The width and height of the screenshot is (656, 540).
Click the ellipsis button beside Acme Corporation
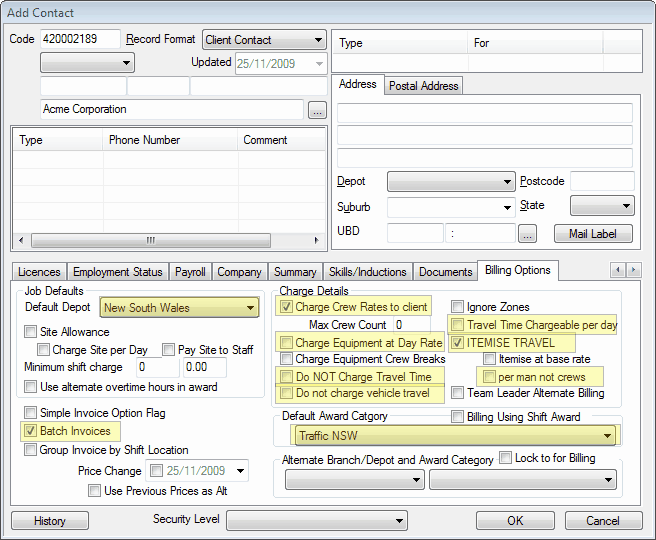coord(317,110)
